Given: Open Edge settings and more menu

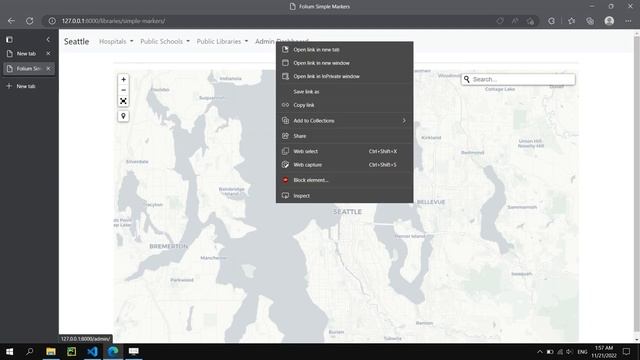Looking at the screenshot, I should (628, 21).
